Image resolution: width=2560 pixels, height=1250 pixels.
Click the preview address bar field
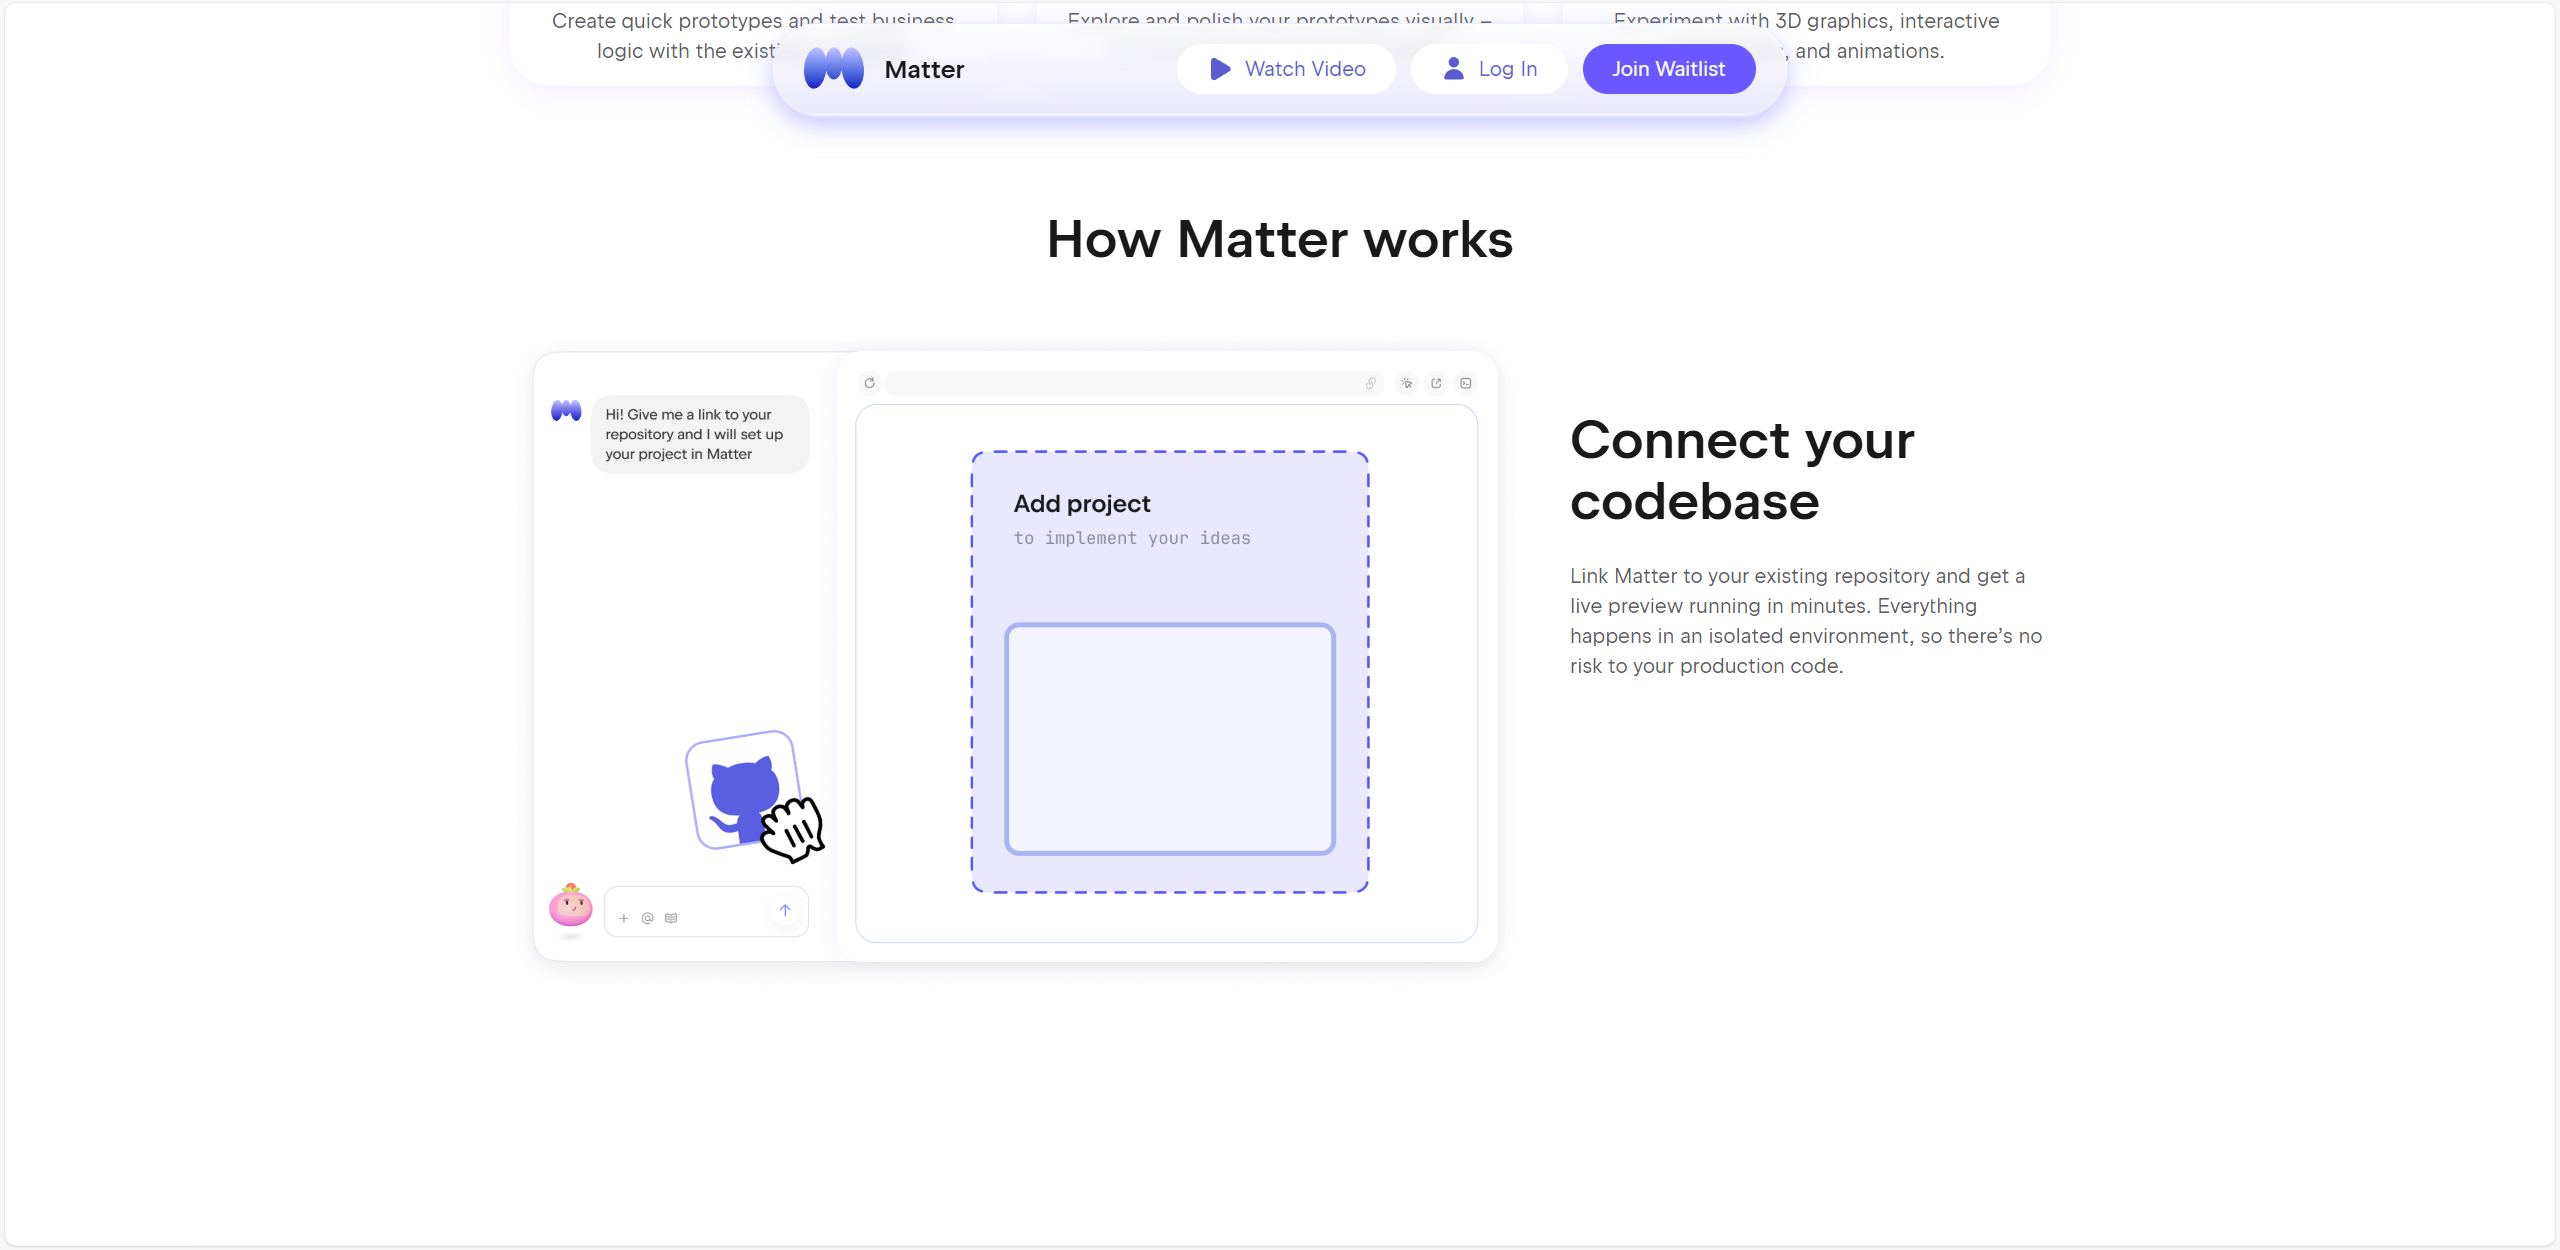[x=1134, y=383]
